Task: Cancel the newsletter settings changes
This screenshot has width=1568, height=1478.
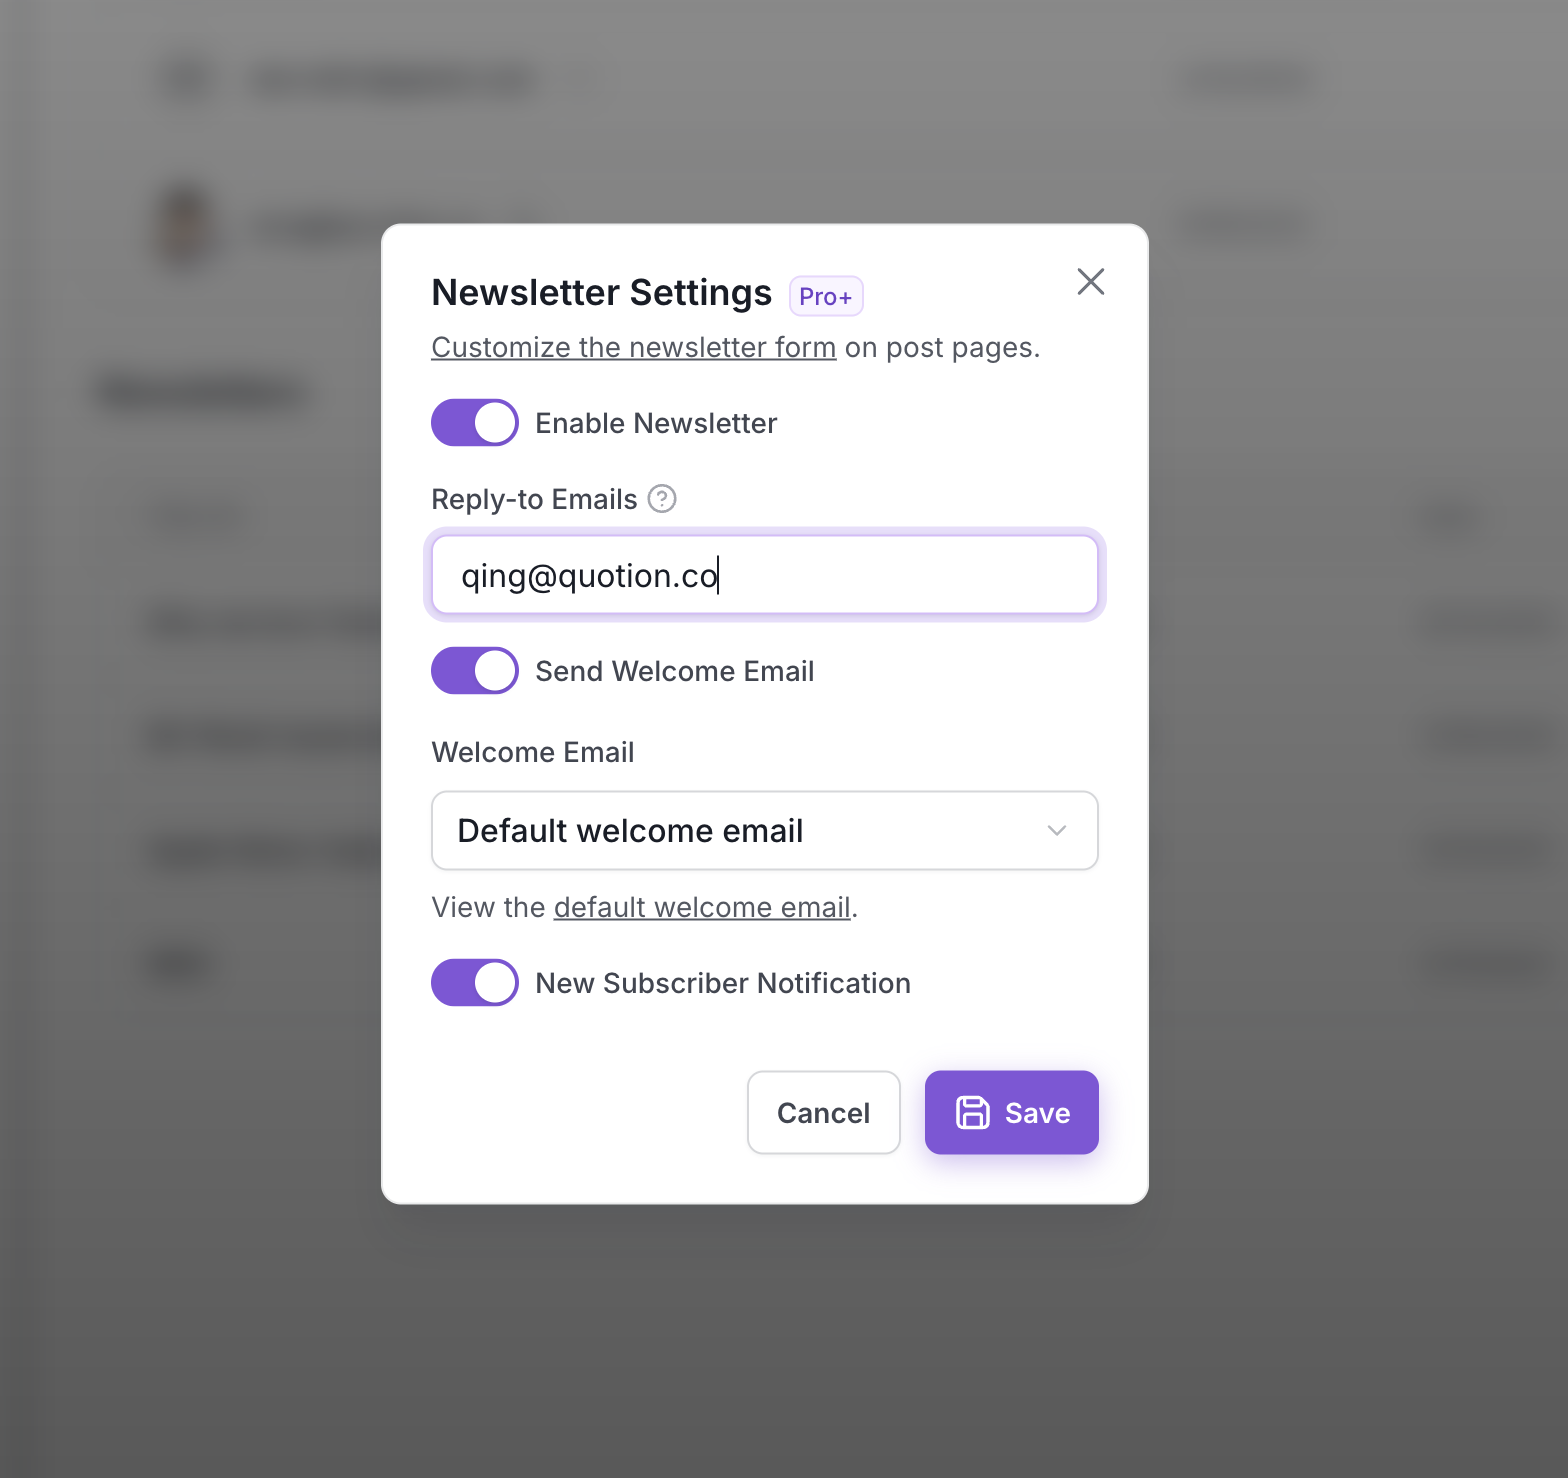Action: coord(824,1112)
